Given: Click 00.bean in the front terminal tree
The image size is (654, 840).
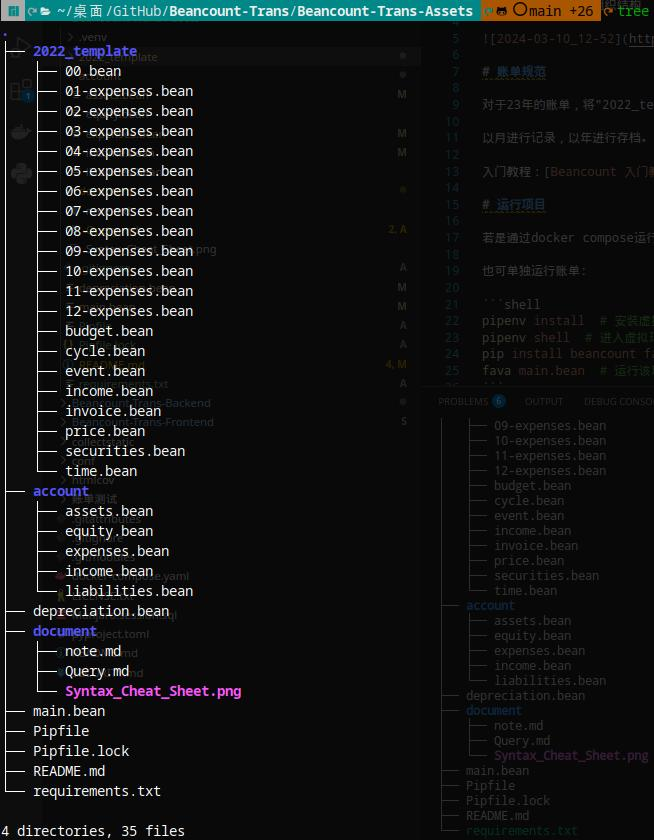Looking at the screenshot, I should point(93,71).
